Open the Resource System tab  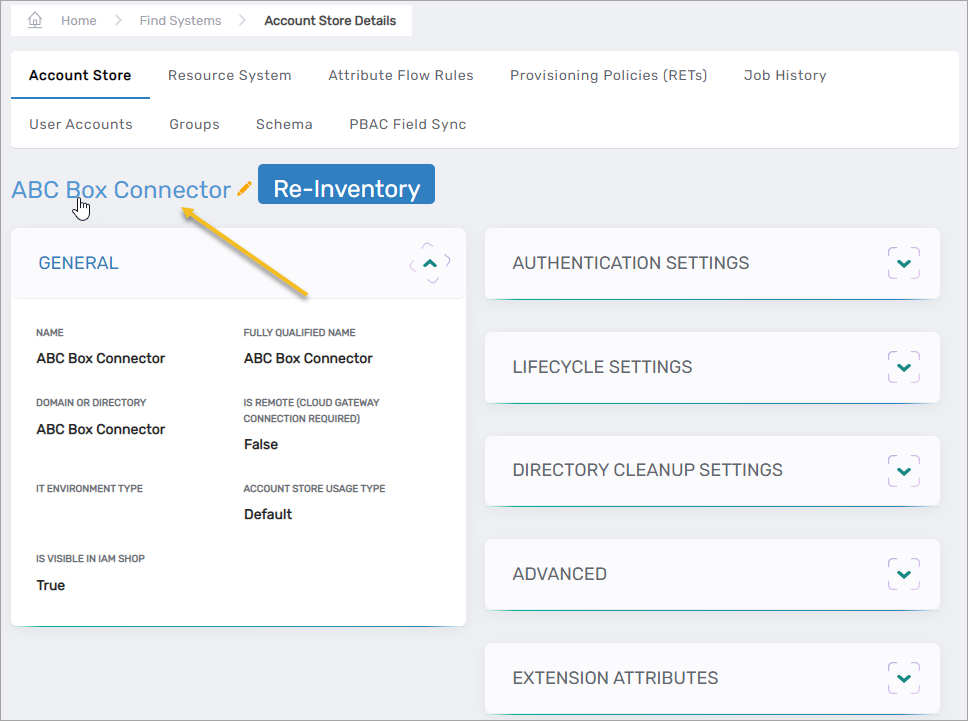click(229, 75)
